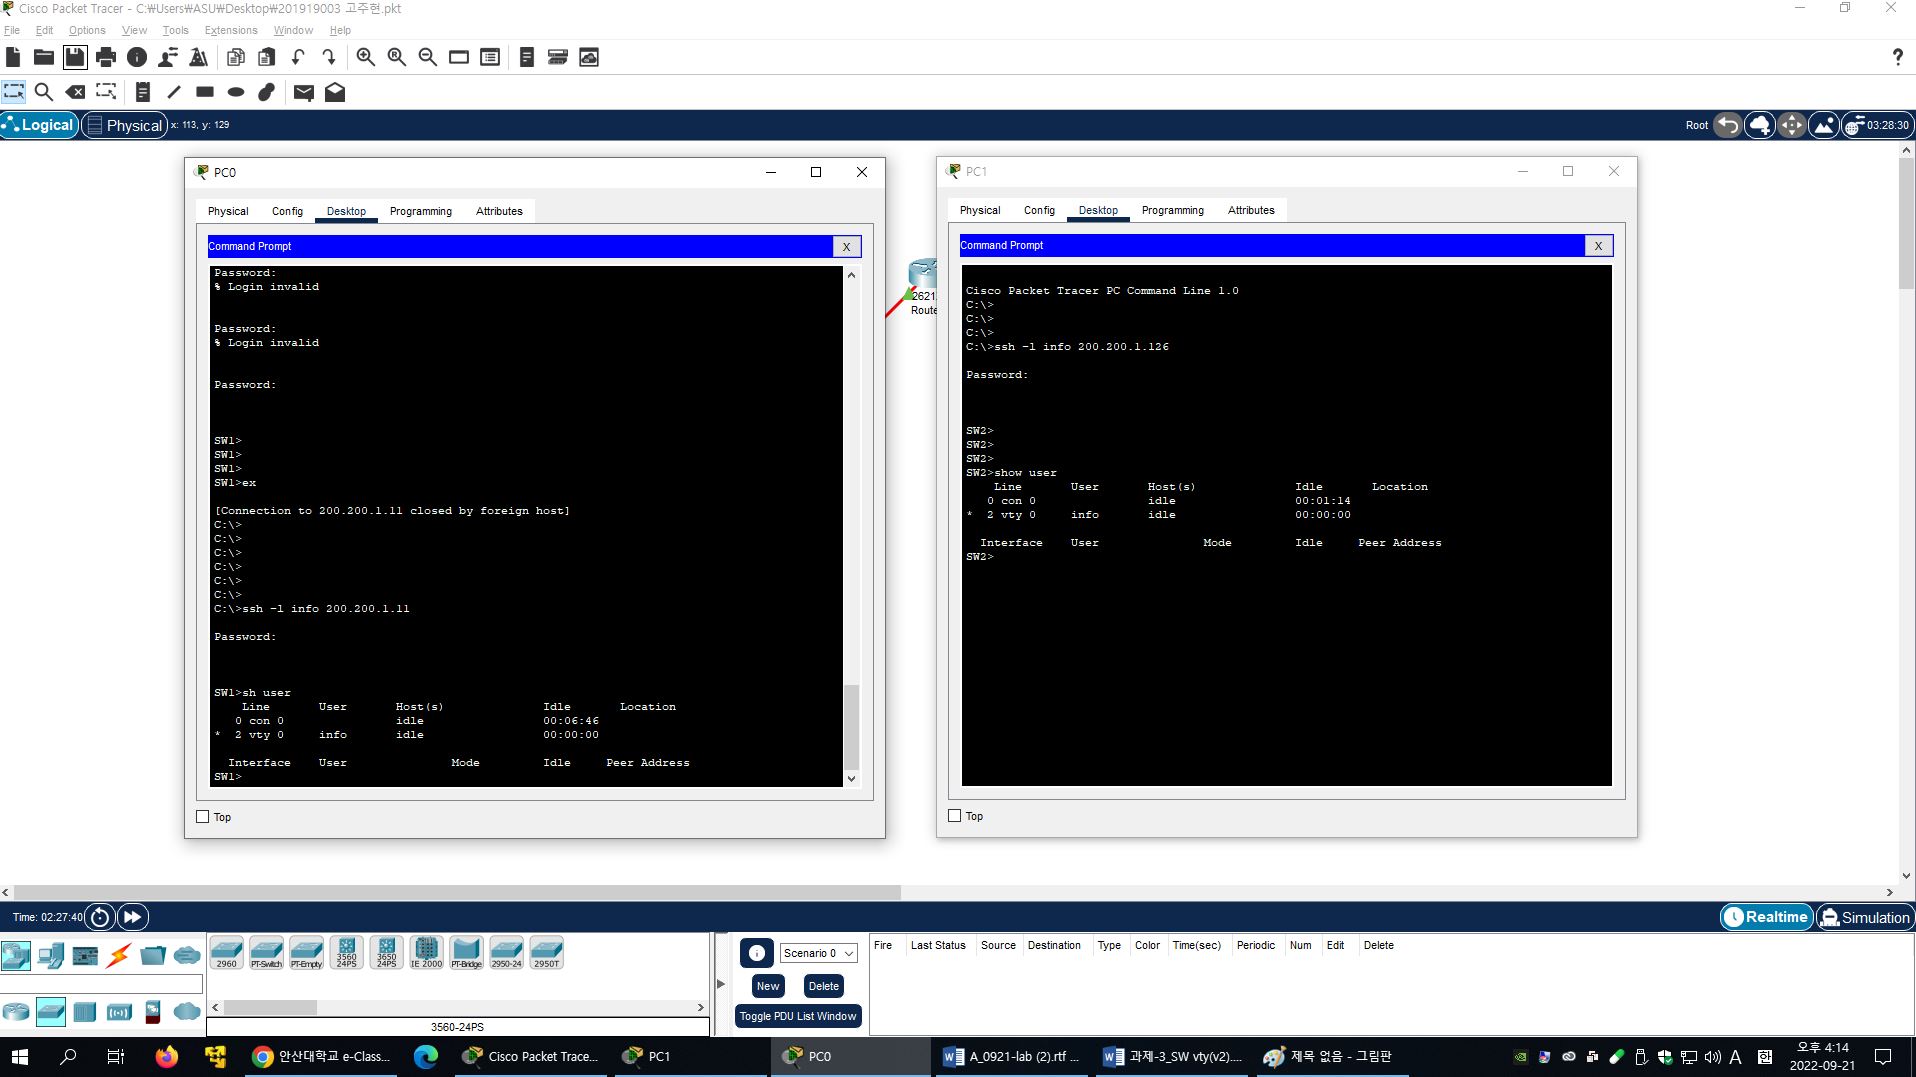Open the Options menu
The width and height of the screenshot is (1916, 1077).
(87, 30)
